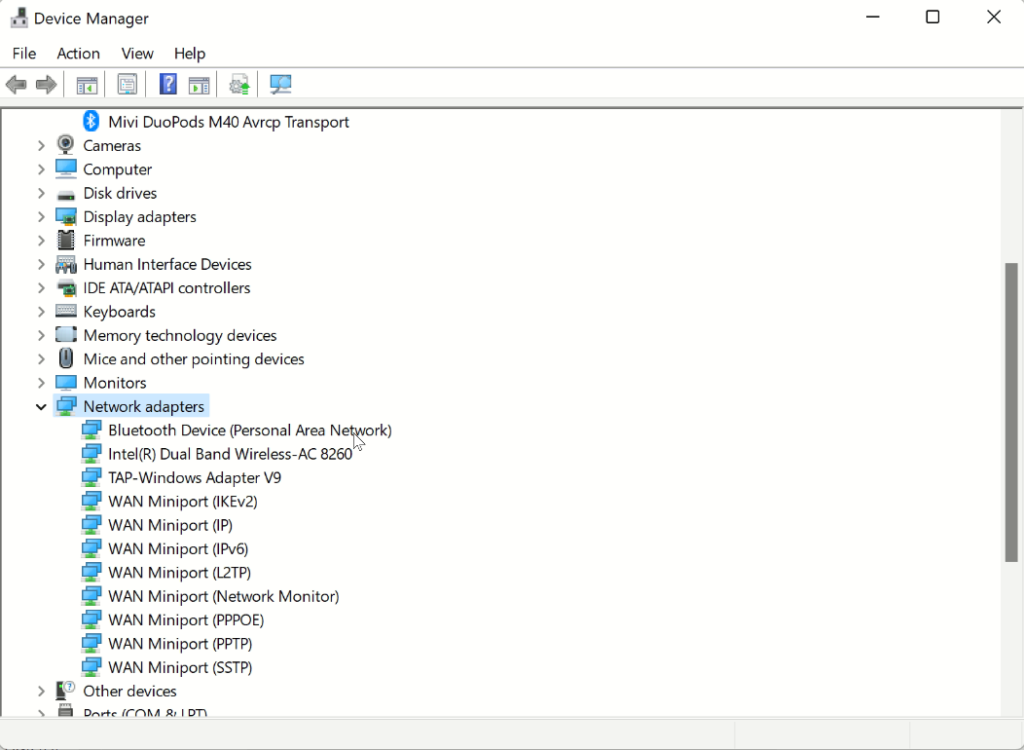Open Properties from the toolbar icon

pos(127,84)
